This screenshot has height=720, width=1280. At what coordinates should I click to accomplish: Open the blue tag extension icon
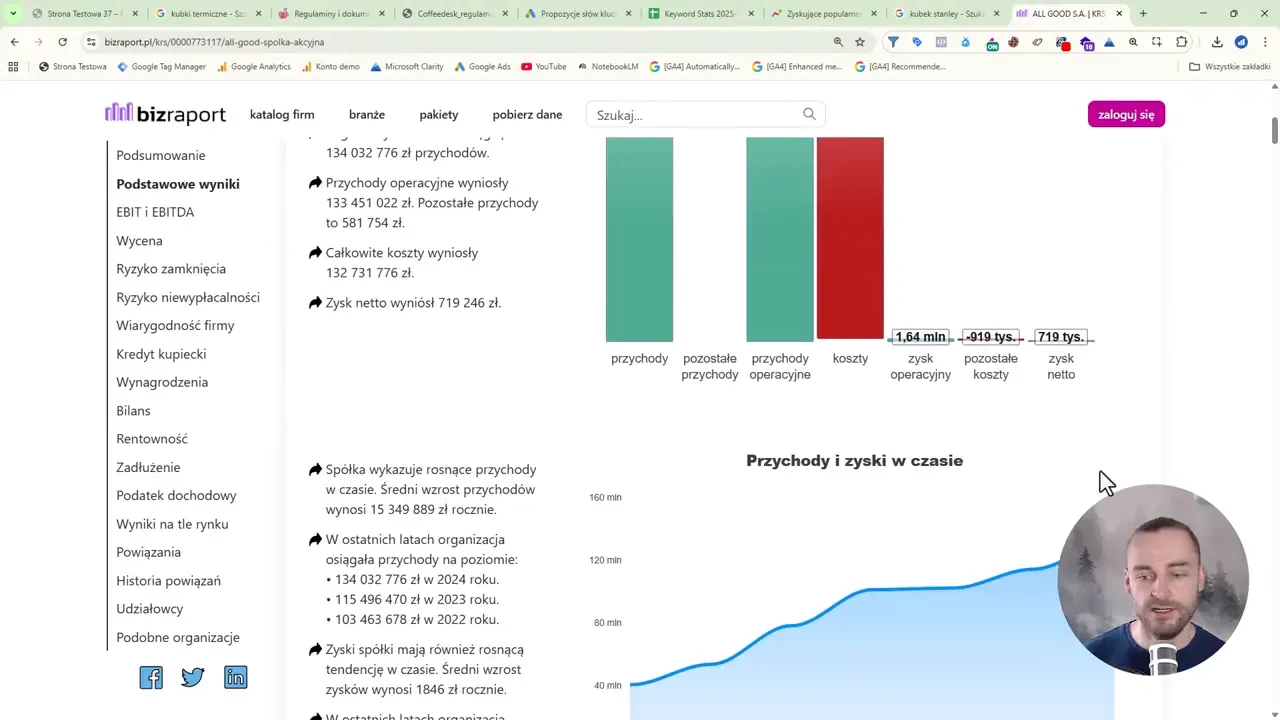[917, 42]
